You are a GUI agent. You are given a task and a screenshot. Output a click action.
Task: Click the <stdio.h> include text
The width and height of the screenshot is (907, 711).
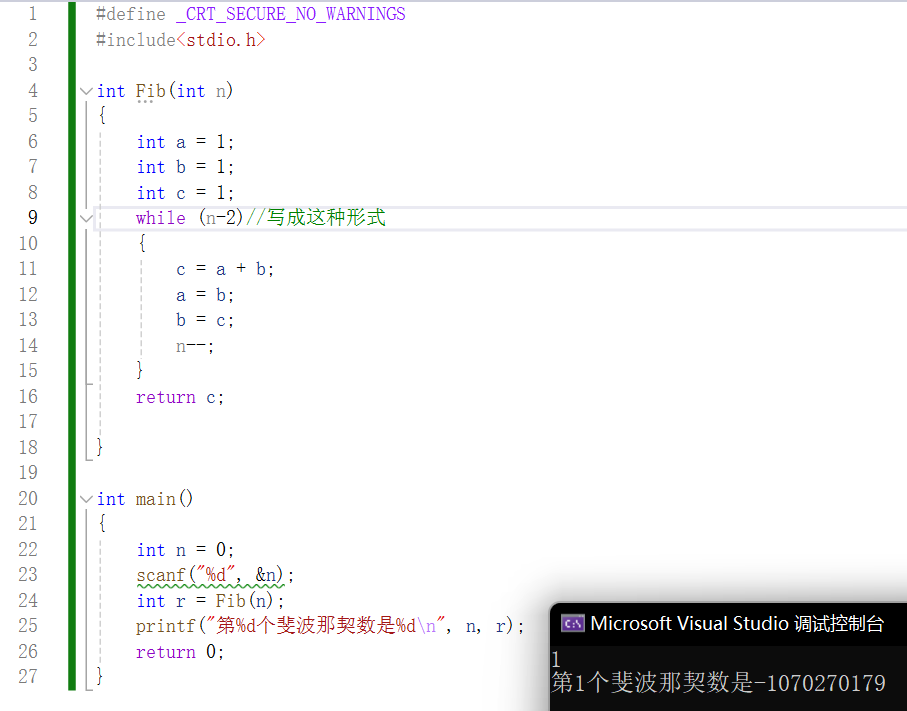tap(220, 40)
